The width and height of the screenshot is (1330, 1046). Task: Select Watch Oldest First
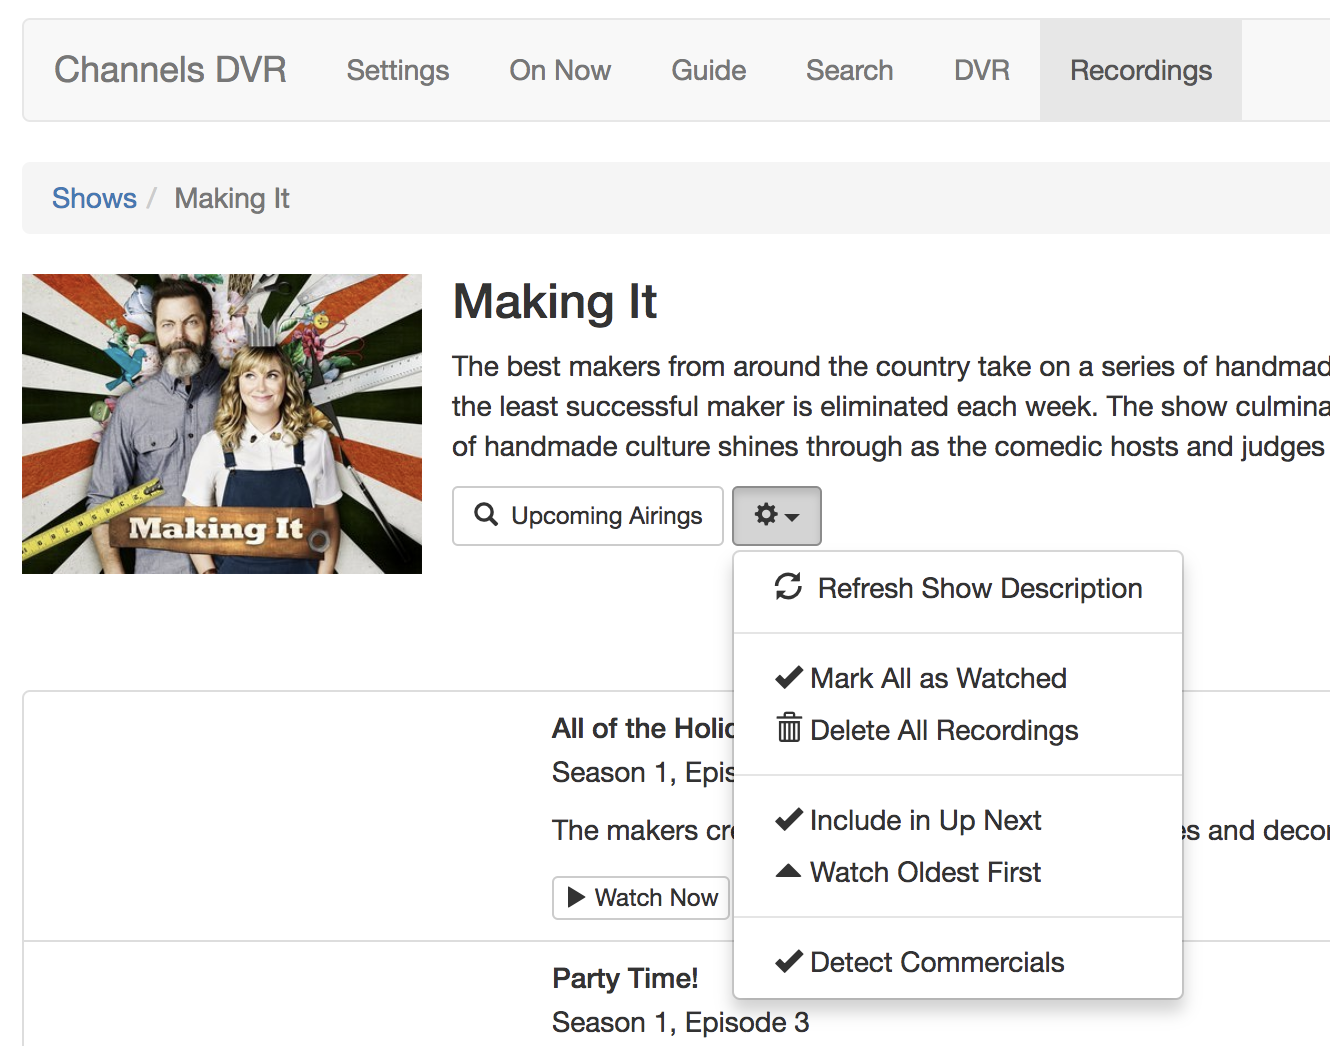(958, 872)
